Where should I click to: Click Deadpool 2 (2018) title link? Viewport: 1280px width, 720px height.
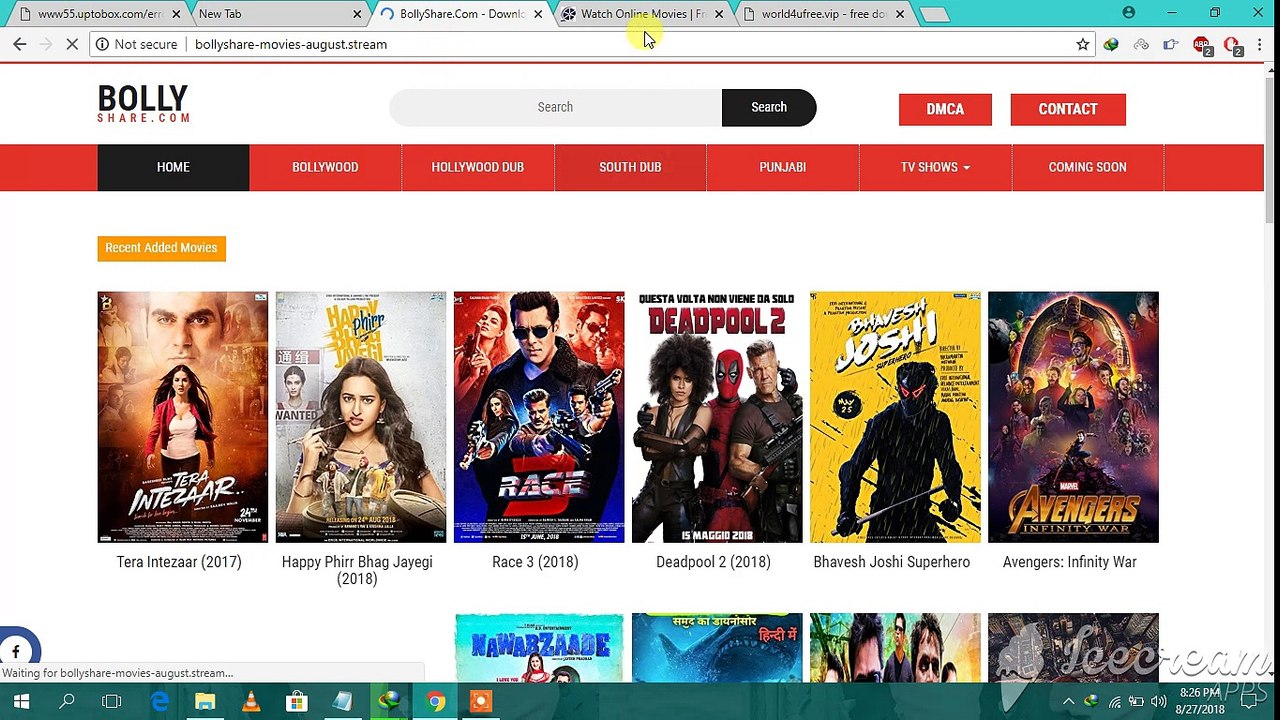tap(713, 562)
